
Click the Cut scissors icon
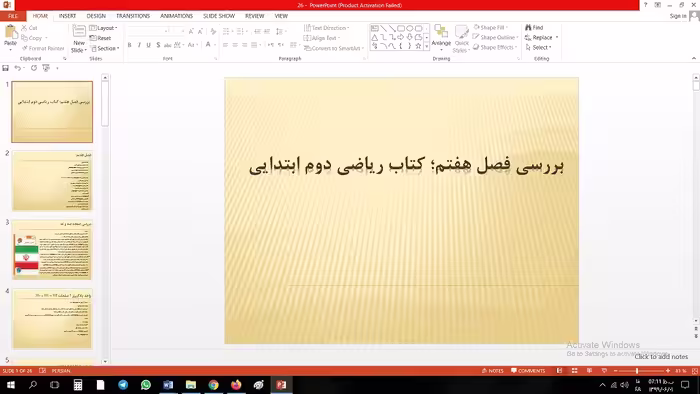point(24,28)
